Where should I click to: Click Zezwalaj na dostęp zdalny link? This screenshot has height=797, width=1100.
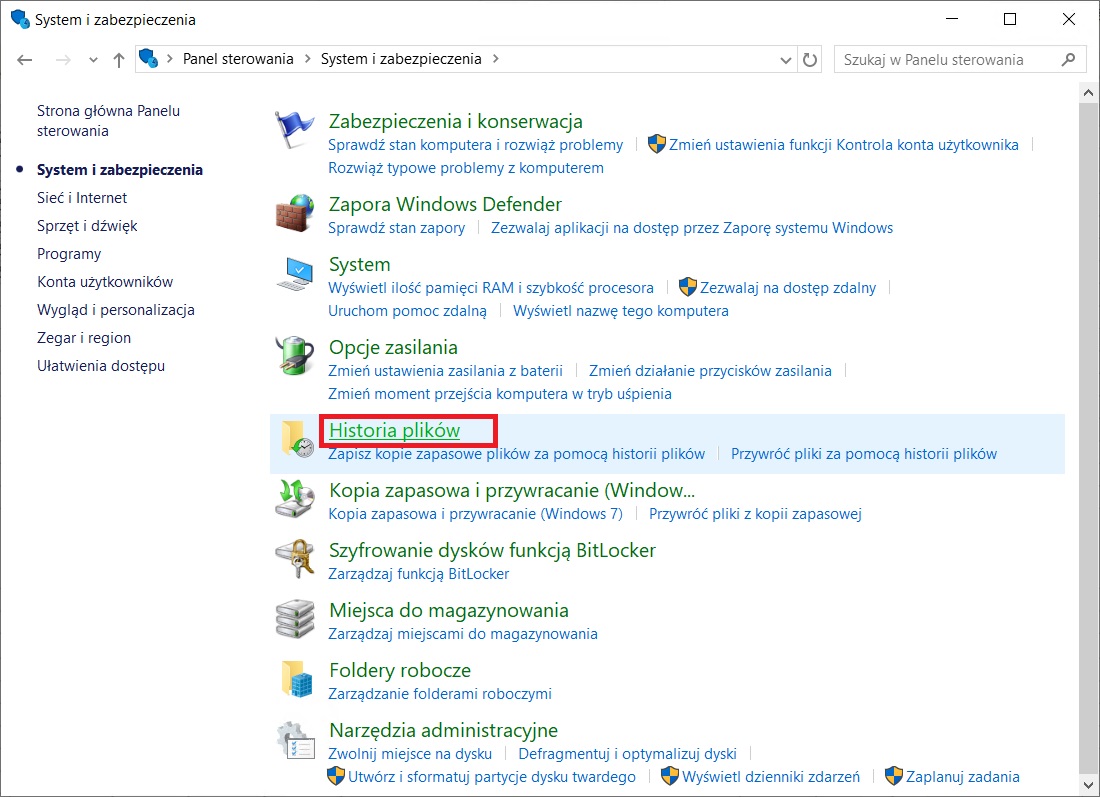788,288
